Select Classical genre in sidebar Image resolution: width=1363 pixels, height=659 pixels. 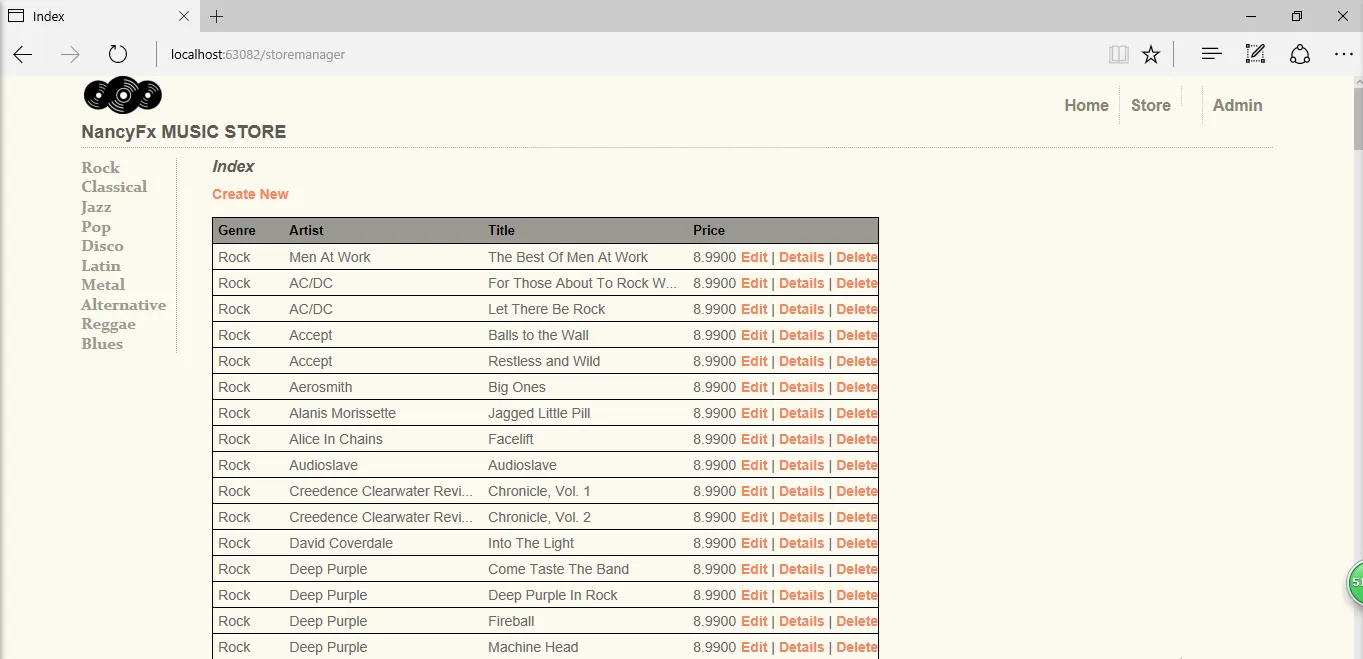click(x=114, y=187)
